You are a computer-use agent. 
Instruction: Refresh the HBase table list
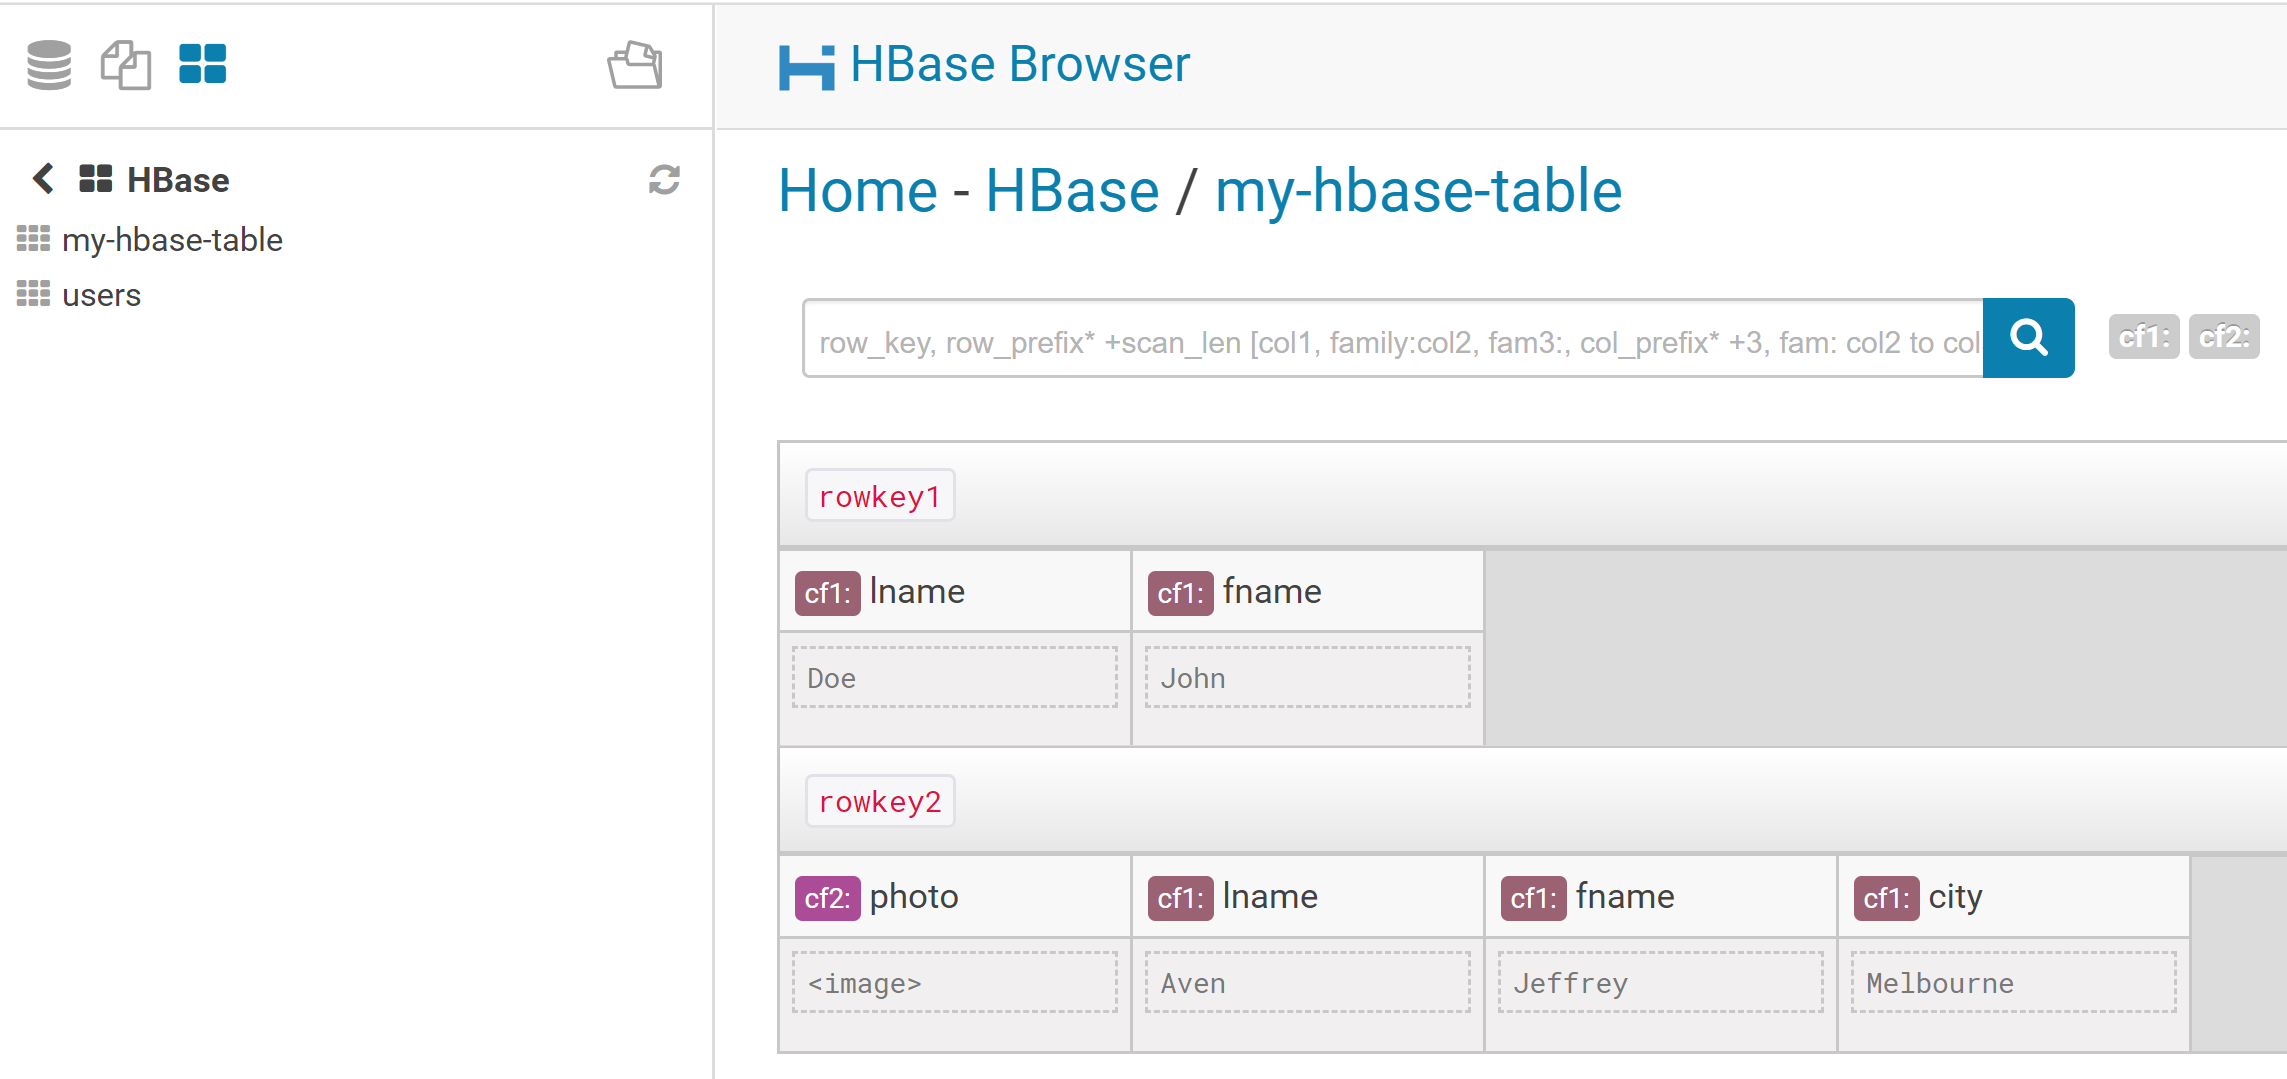pos(664,180)
